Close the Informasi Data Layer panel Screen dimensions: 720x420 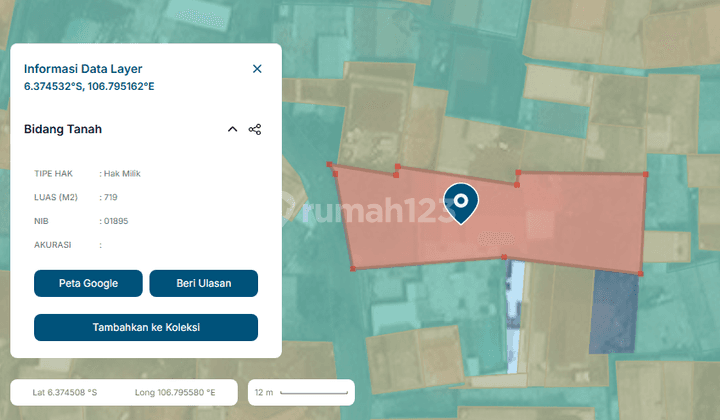tap(257, 69)
